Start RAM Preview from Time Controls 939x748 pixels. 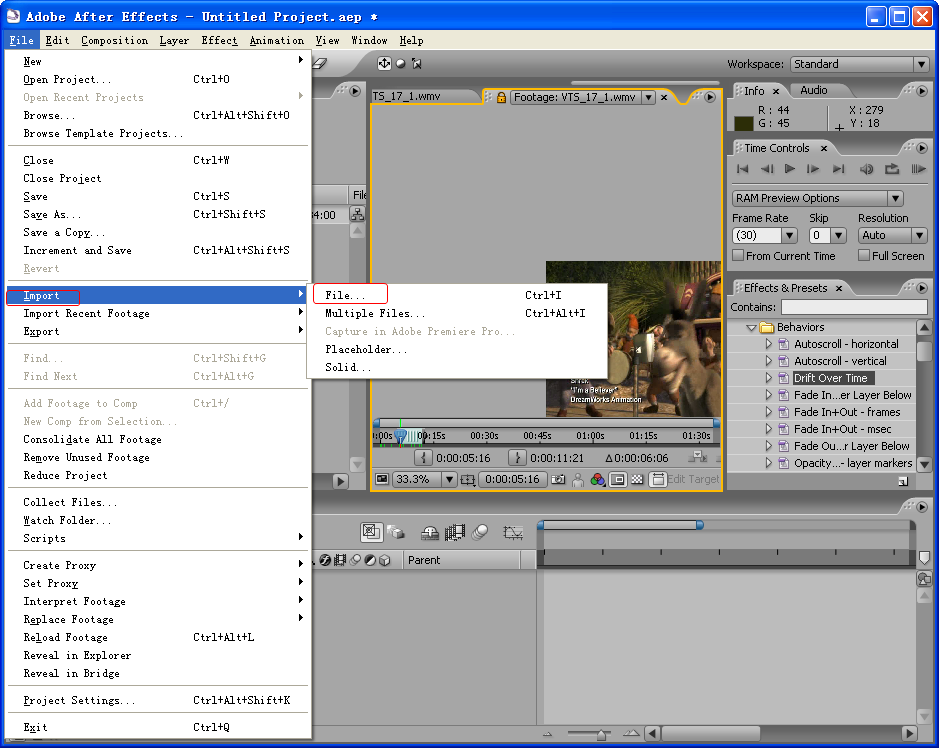(918, 169)
